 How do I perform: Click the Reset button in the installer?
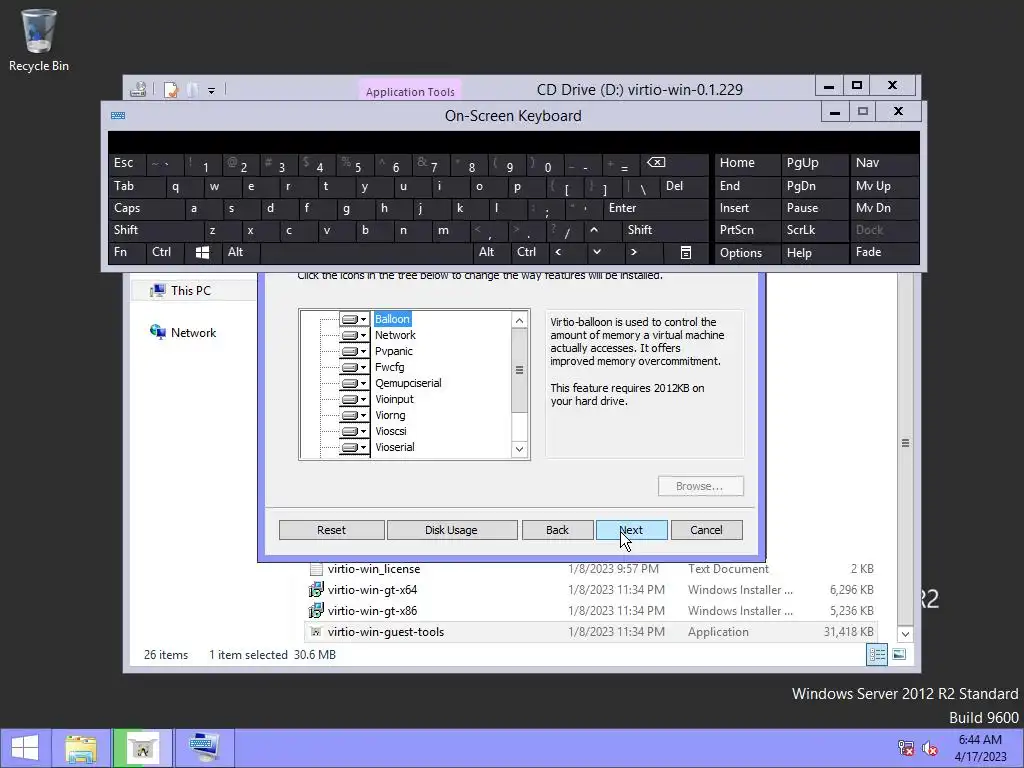[x=331, y=530]
